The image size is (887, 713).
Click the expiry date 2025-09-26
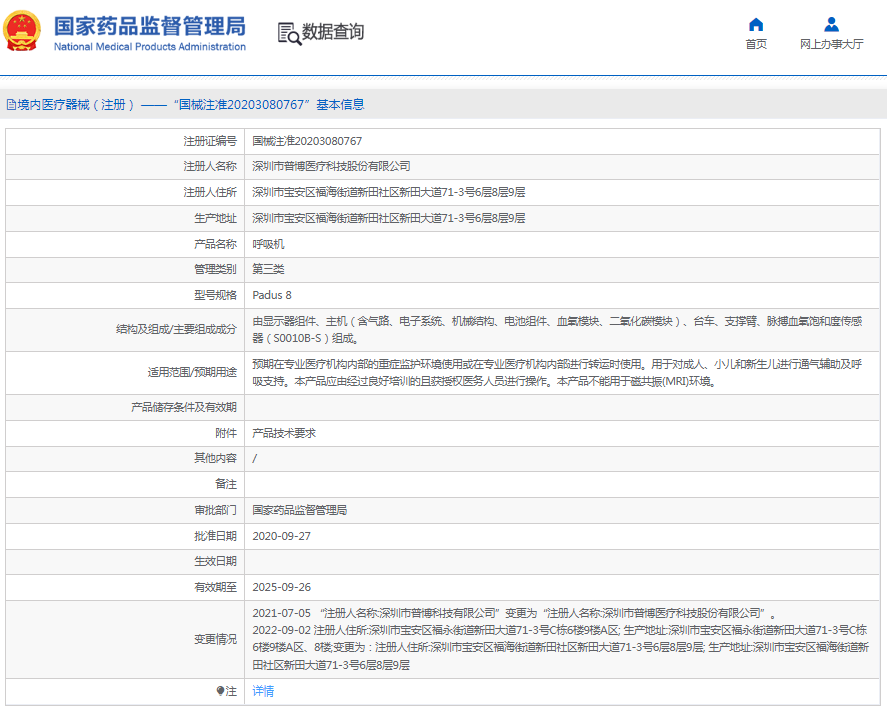(281, 587)
